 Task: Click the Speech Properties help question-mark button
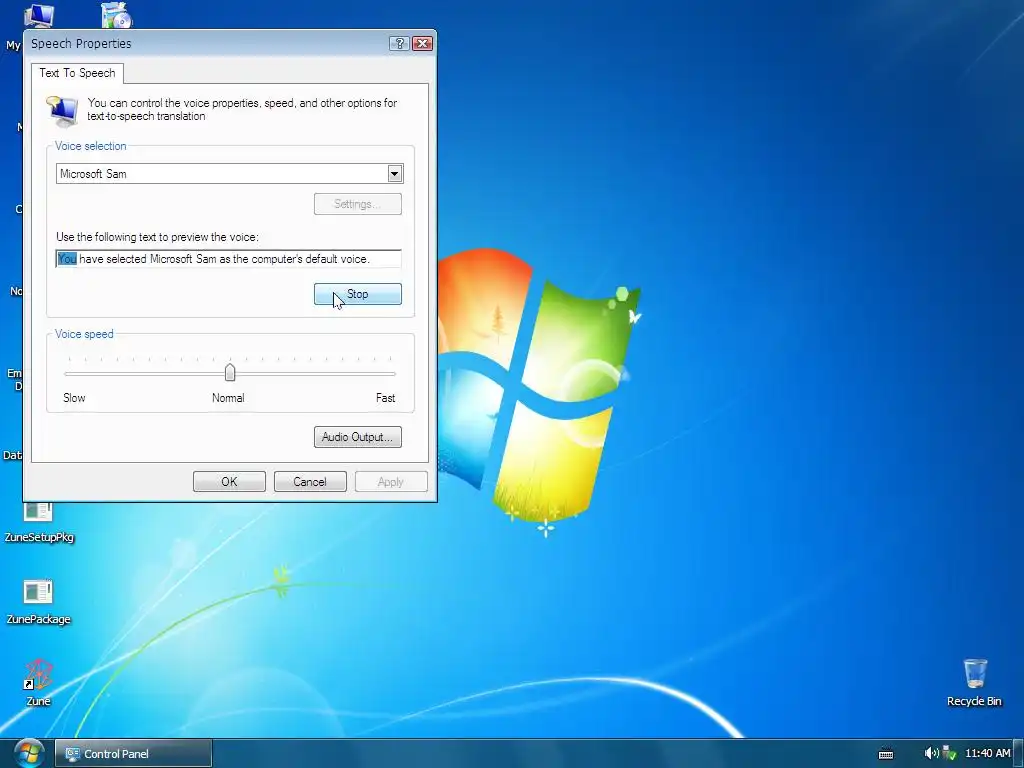coord(399,43)
